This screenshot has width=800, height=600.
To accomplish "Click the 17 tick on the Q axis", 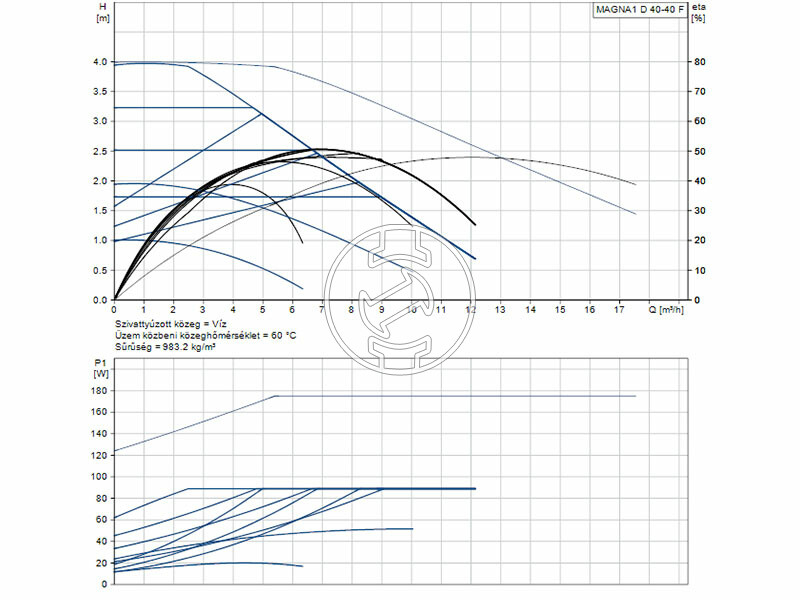I will pyautogui.click(x=619, y=310).
